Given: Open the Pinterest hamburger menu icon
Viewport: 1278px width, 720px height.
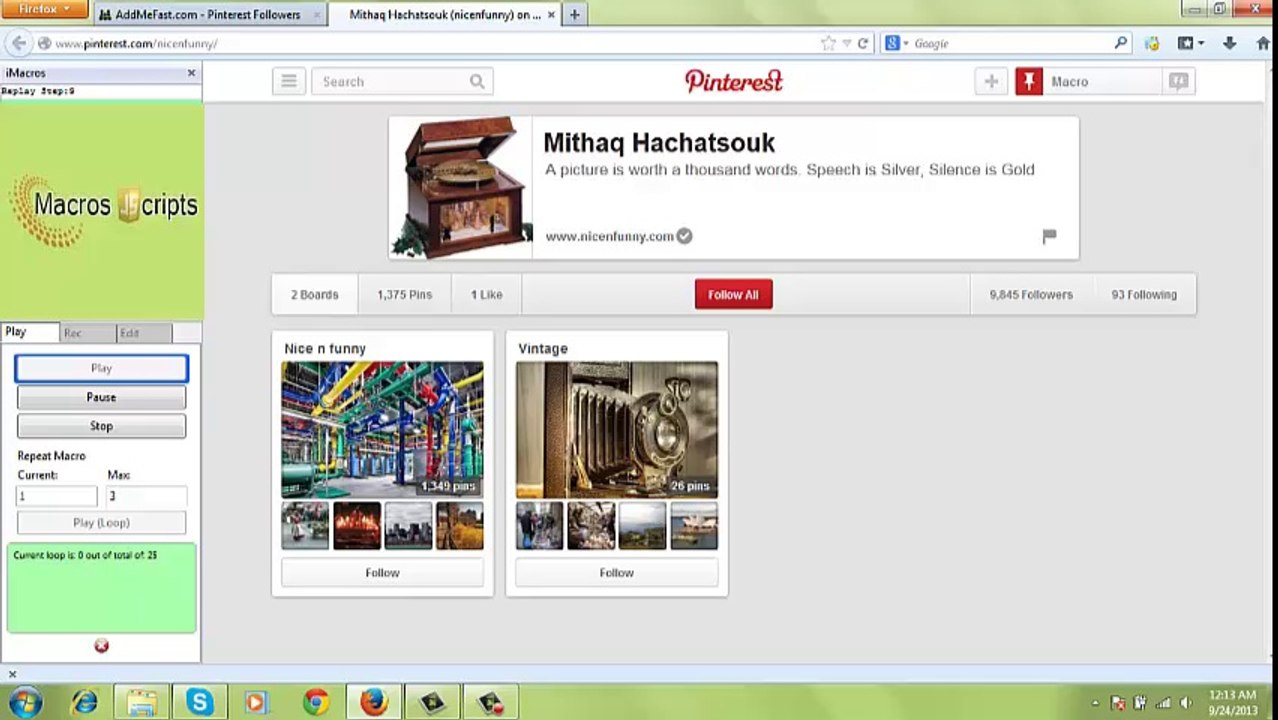Looking at the screenshot, I should click(x=288, y=82).
